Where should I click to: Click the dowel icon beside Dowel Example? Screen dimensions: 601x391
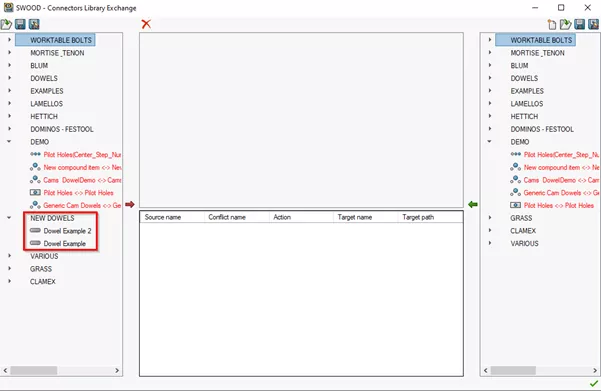coord(35,243)
